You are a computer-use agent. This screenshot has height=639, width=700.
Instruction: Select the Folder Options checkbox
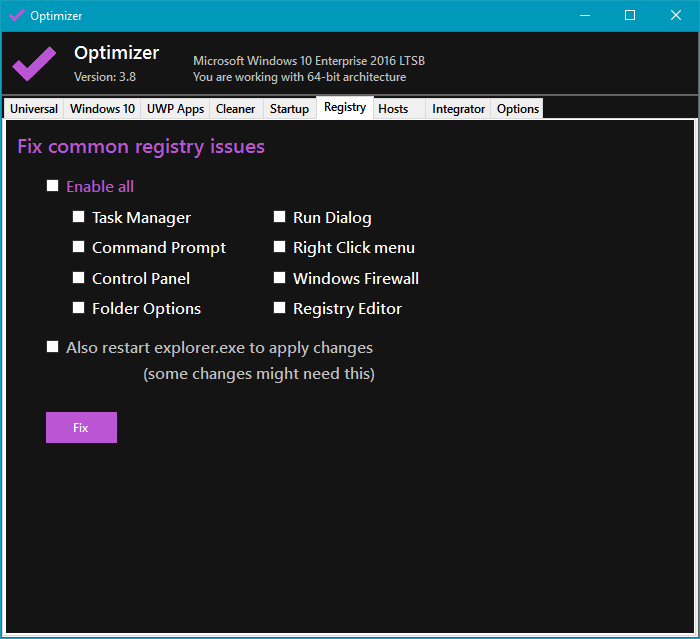coord(79,308)
